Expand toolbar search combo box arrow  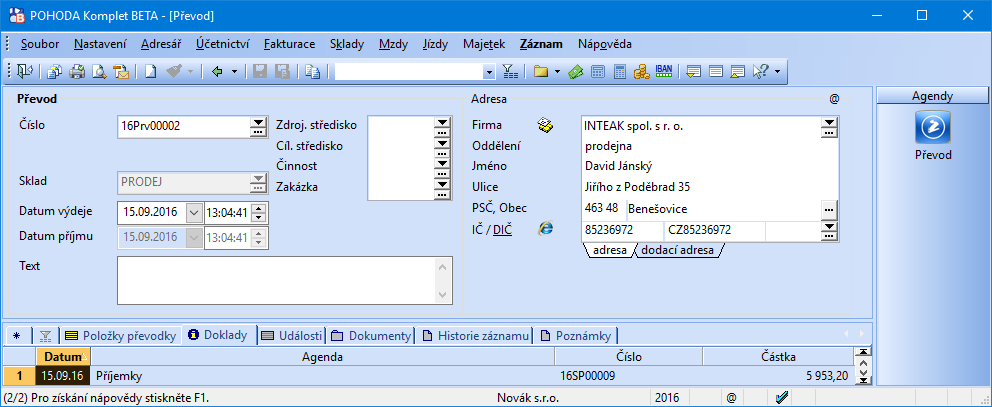[x=489, y=72]
